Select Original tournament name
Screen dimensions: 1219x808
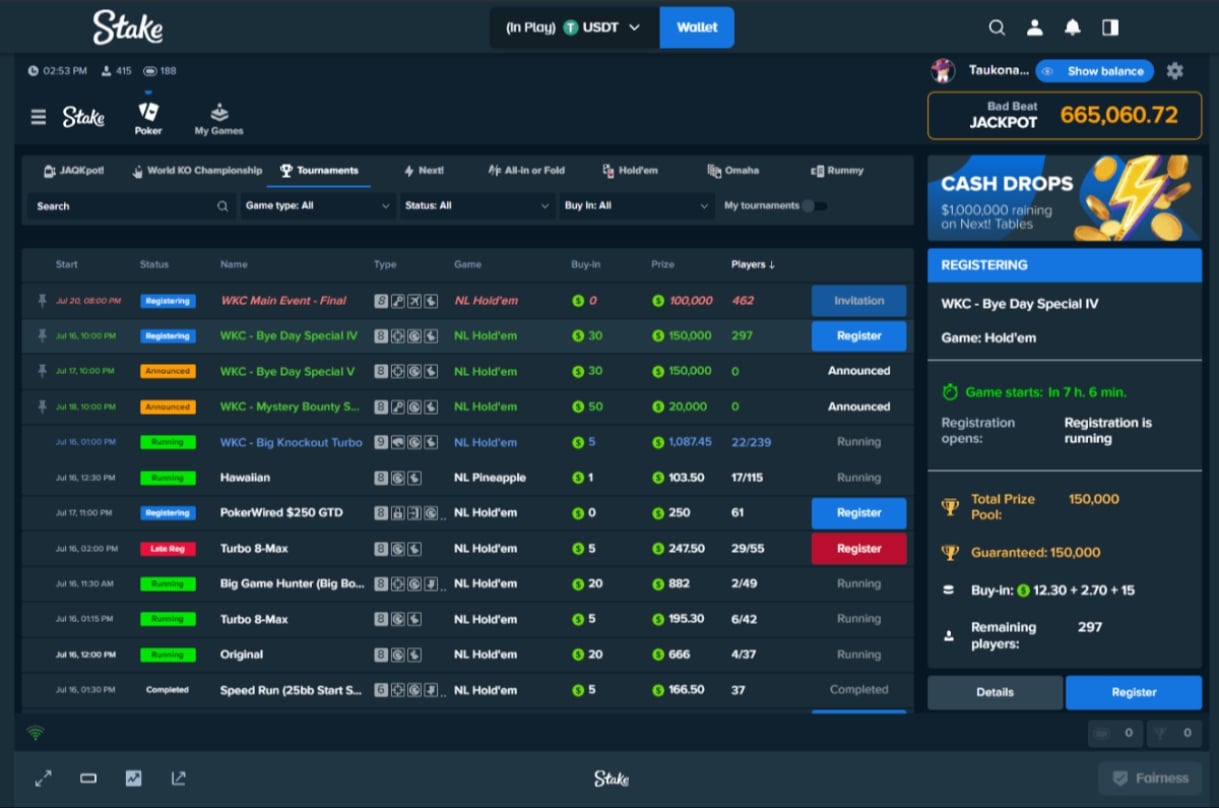click(x=242, y=655)
